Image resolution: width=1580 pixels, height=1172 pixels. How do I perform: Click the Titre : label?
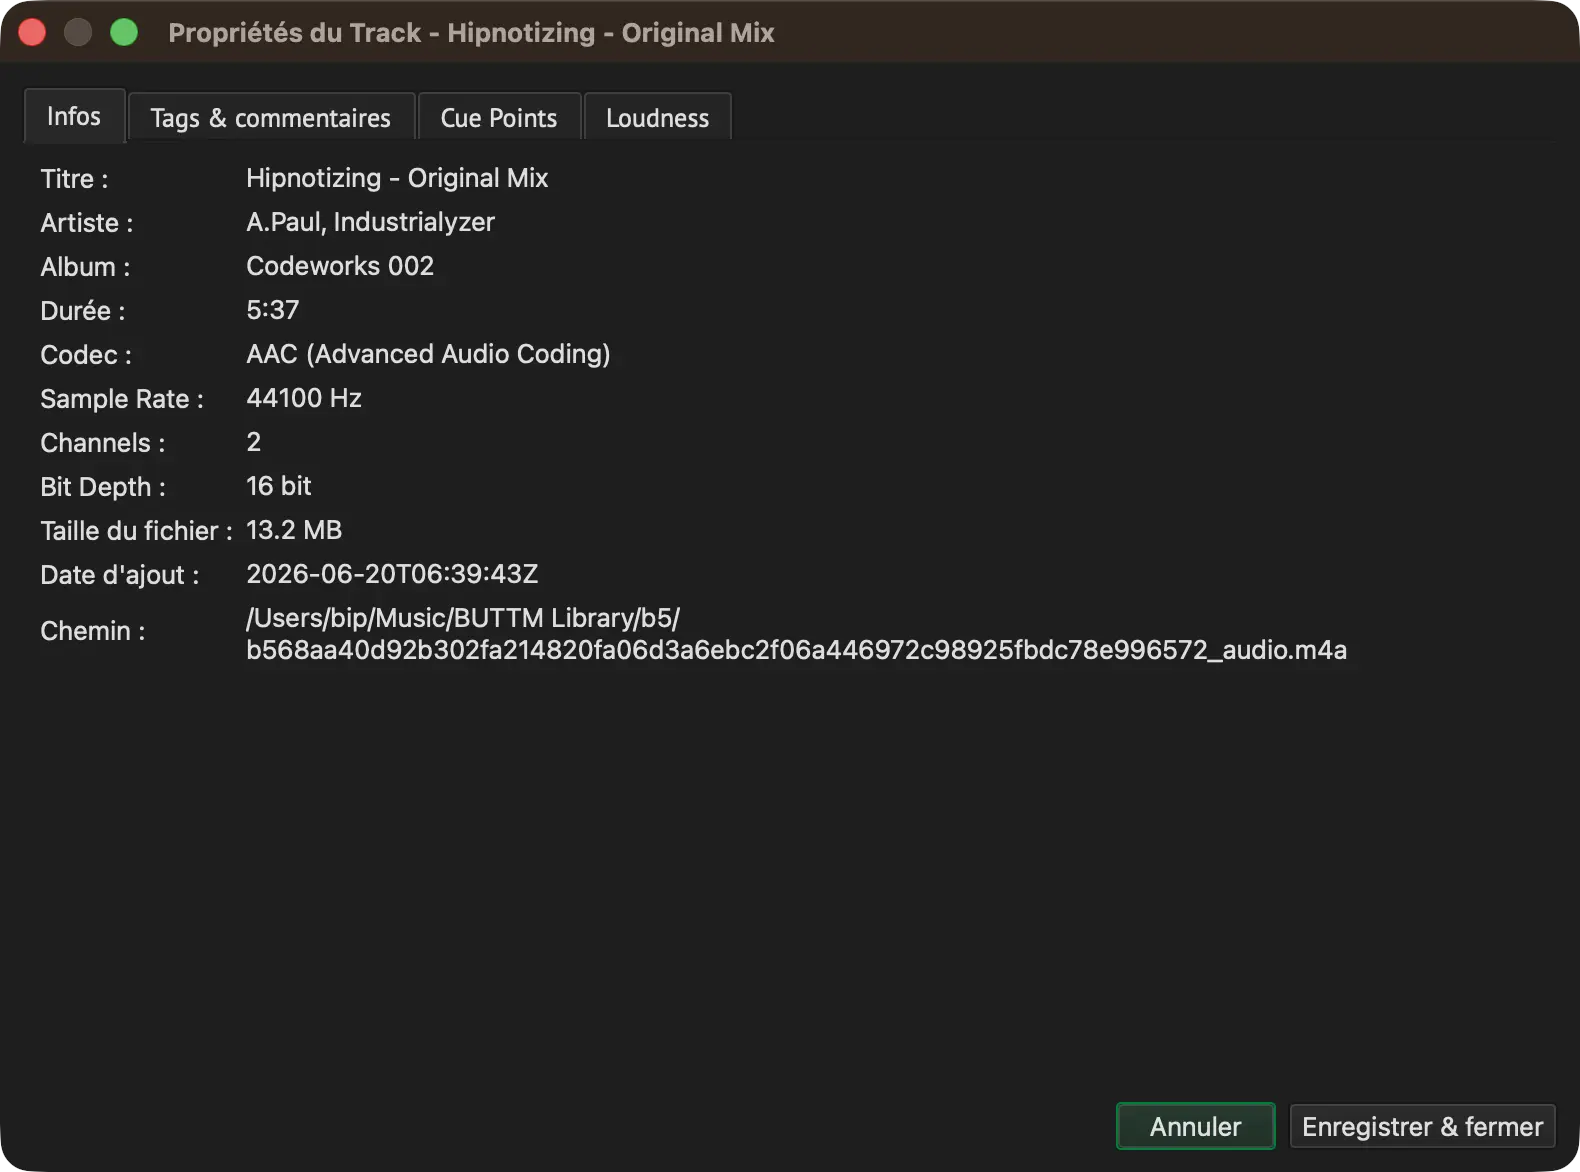click(x=74, y=179)
